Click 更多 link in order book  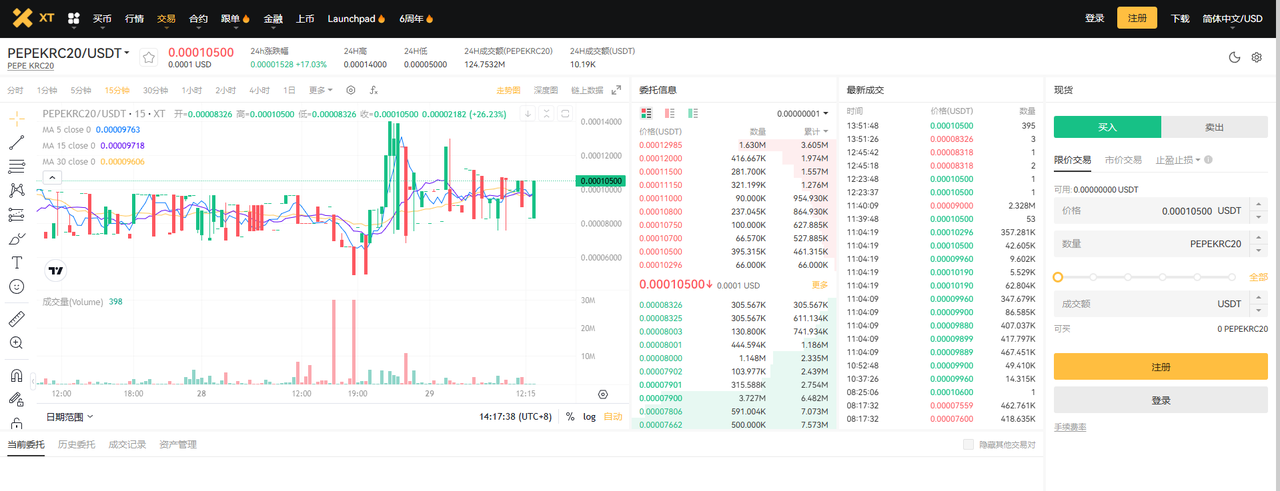click(x=820, y=285)
